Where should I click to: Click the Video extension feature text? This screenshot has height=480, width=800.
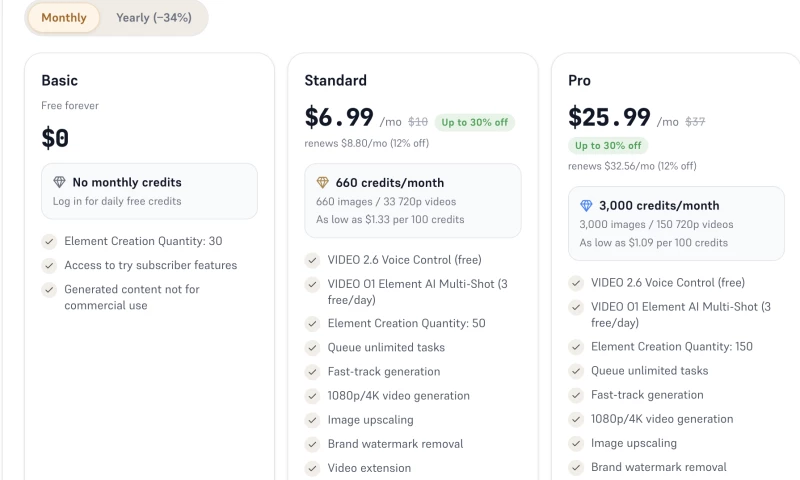(x=369, y=468)
